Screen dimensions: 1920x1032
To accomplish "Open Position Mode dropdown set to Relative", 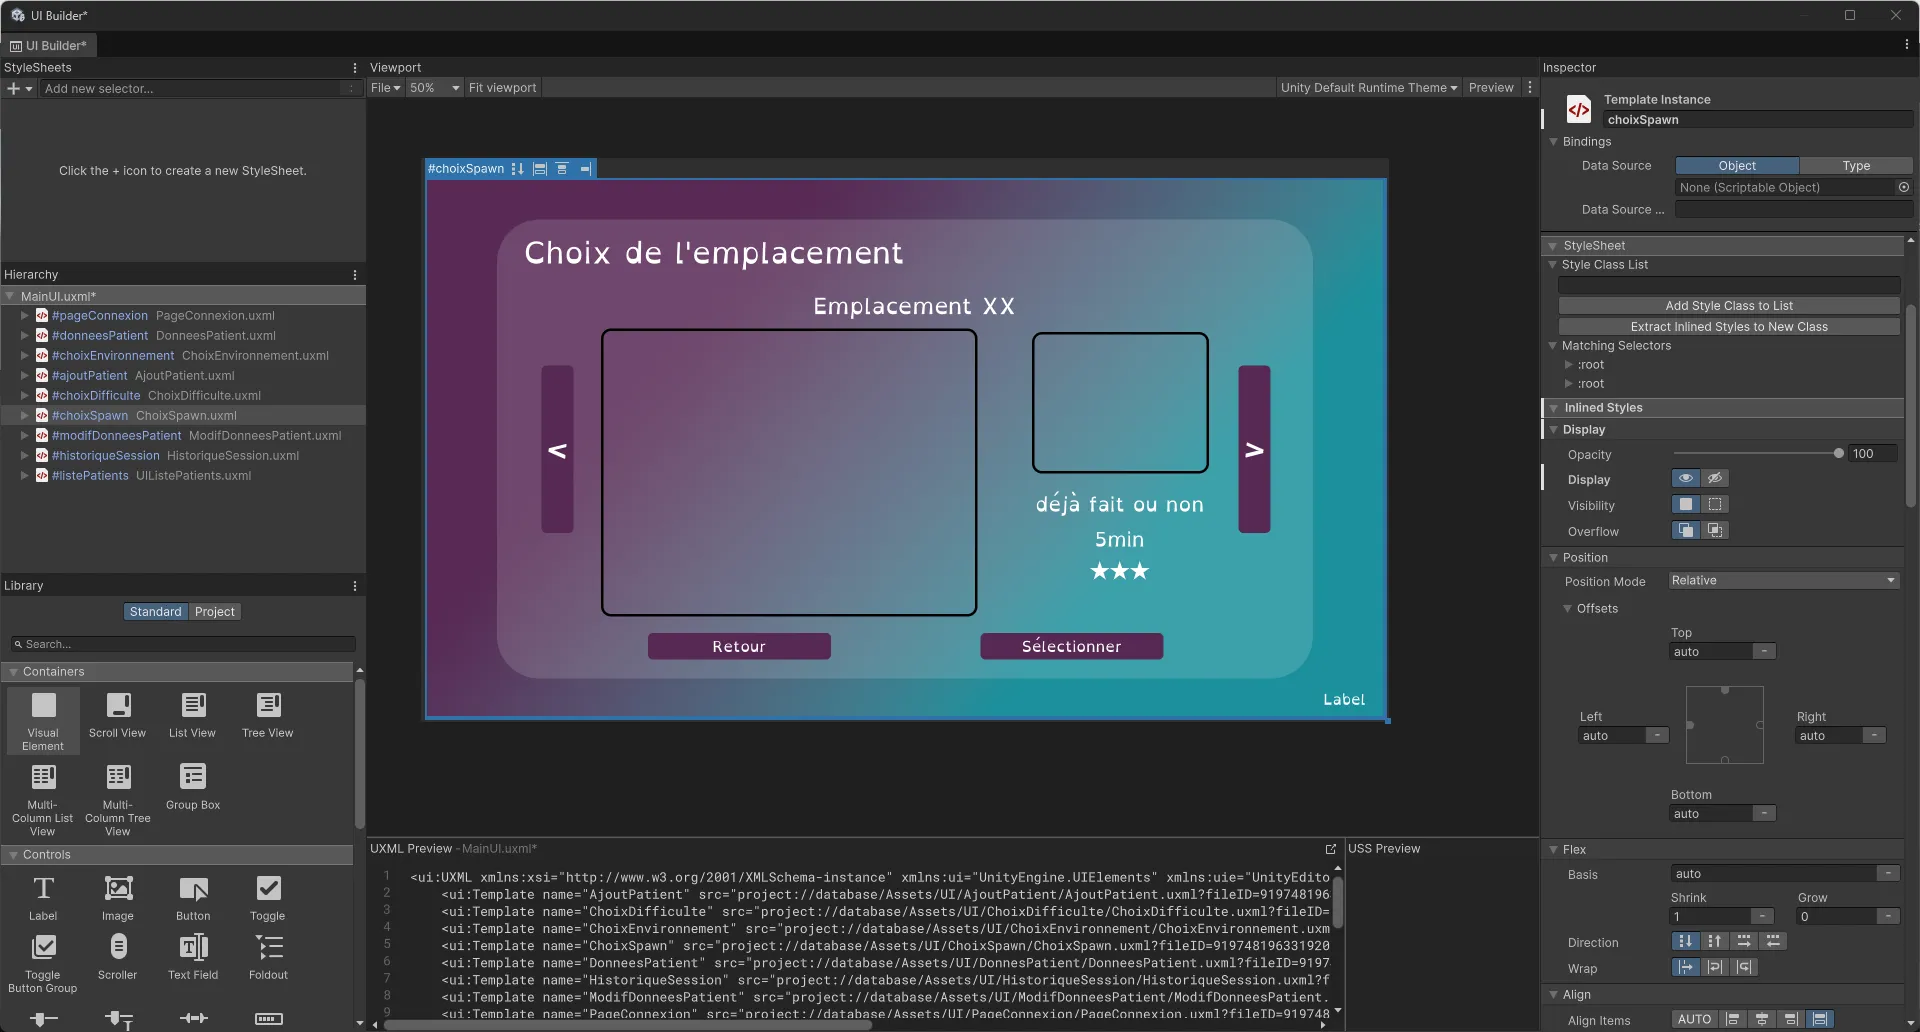I will click(x=1784, y=581).
